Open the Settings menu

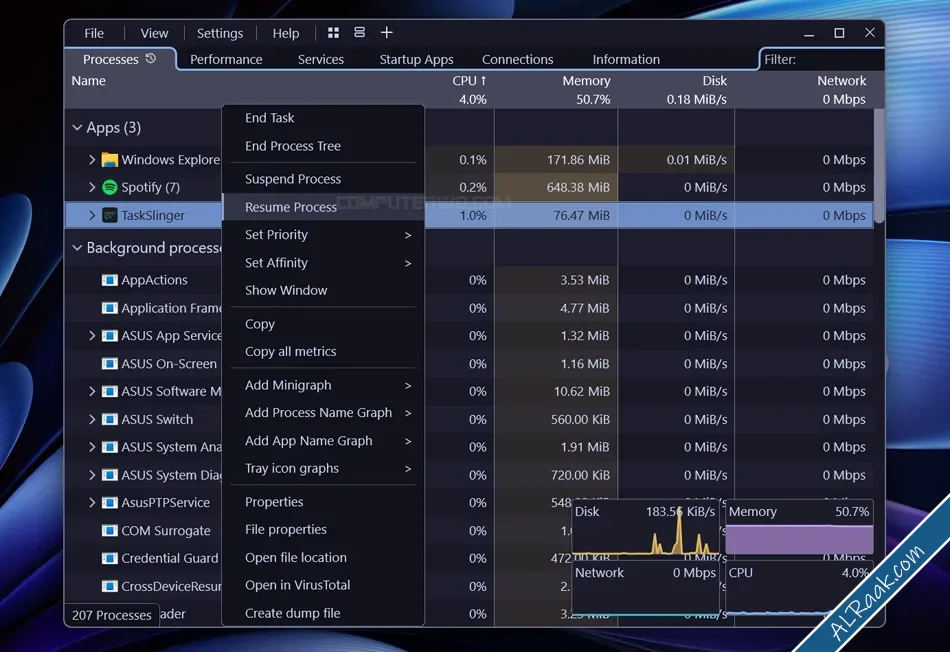pos(220,33)
